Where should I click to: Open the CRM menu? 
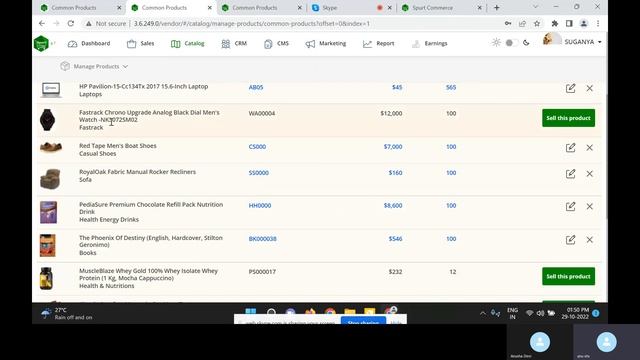click(x=234, y=43)
